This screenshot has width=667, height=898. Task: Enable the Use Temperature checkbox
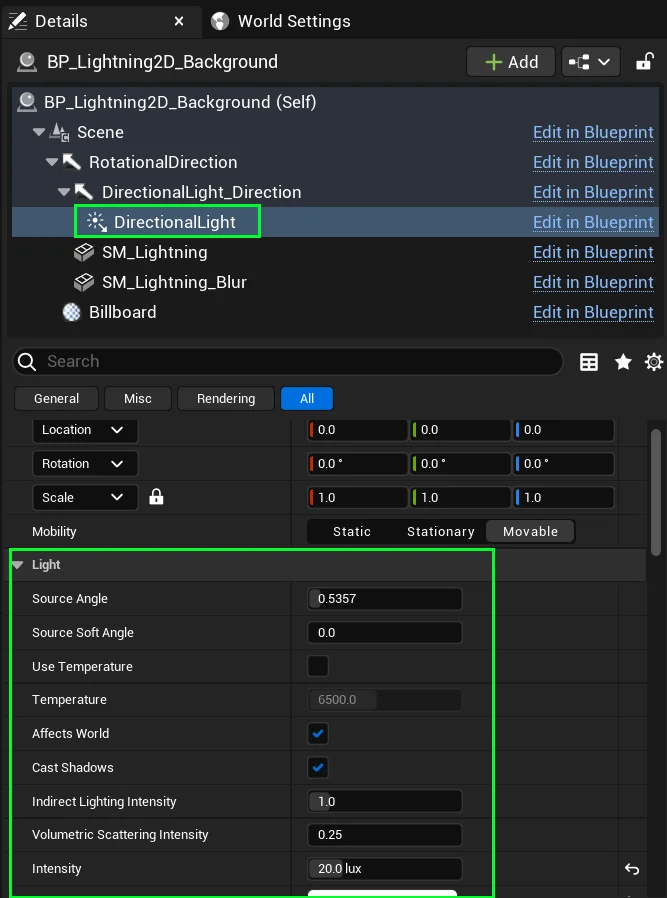coord(318,666)
